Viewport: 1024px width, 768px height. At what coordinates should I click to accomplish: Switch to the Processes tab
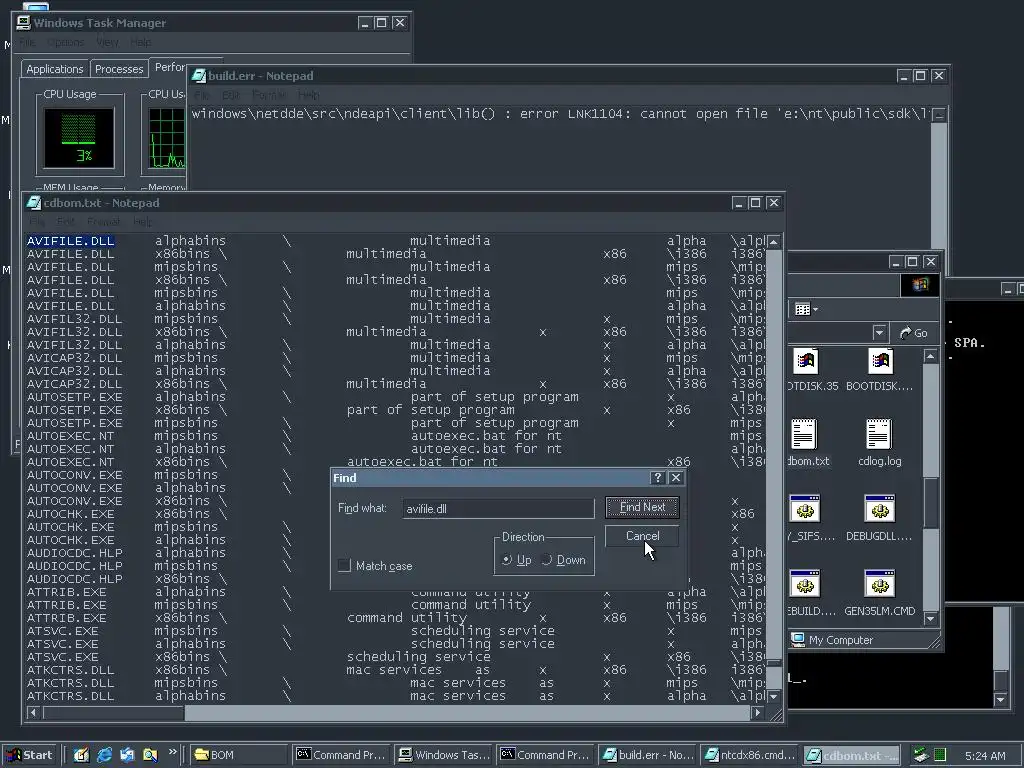pos(119,69)
